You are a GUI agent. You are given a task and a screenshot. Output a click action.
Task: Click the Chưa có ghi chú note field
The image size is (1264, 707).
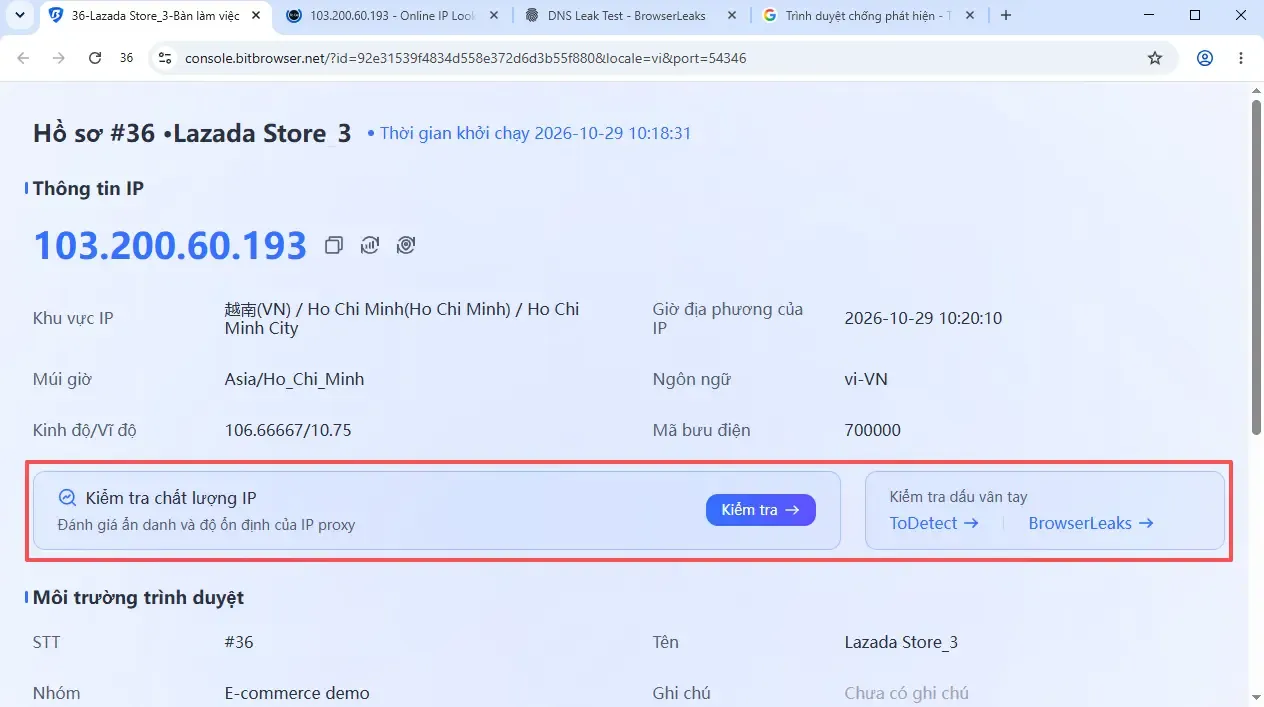click(906, 693)
